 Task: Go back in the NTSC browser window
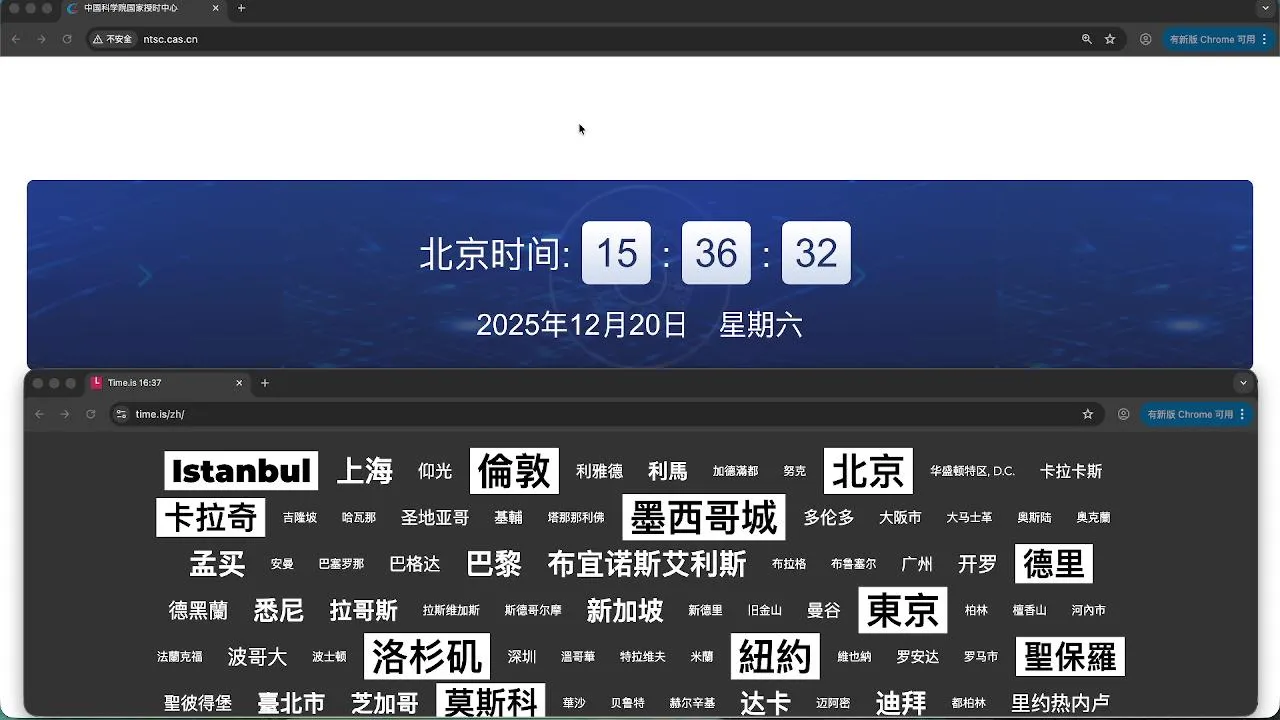15,39
